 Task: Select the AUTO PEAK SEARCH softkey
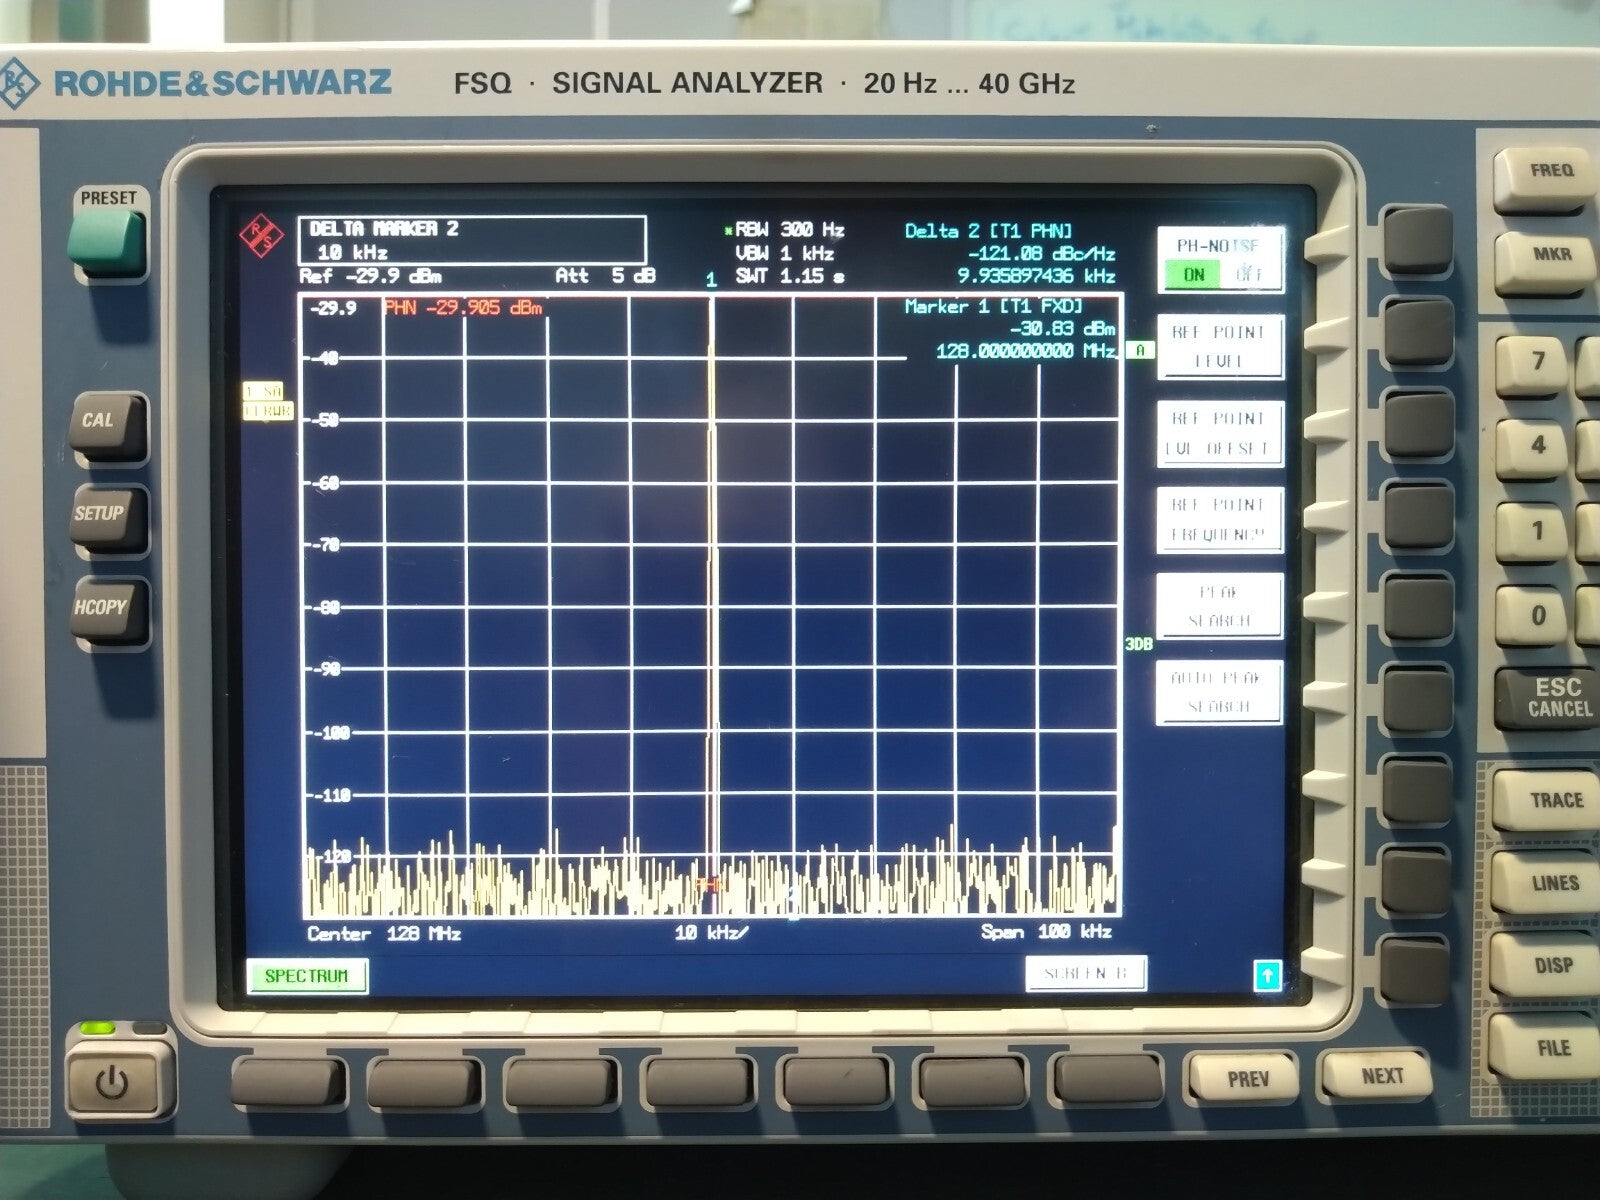point(1219,693)
